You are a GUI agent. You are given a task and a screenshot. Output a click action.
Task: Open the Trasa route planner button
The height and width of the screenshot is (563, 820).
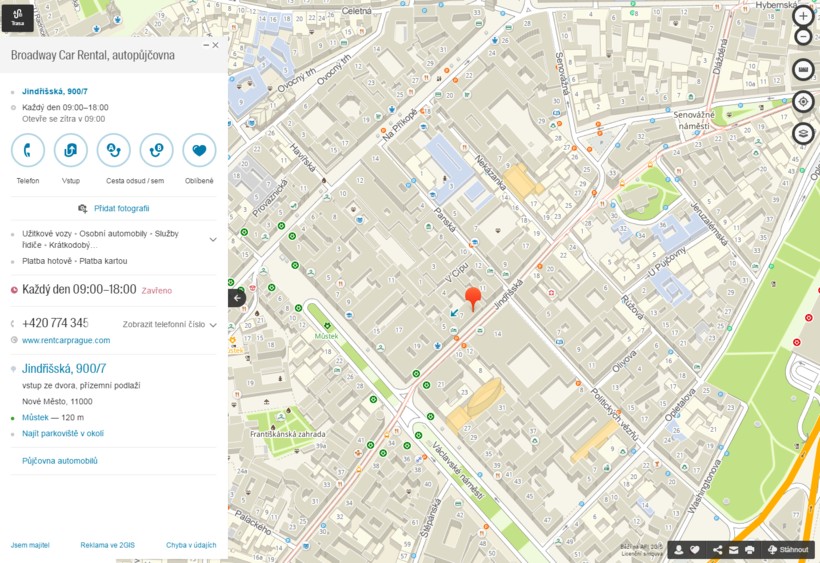17,17
